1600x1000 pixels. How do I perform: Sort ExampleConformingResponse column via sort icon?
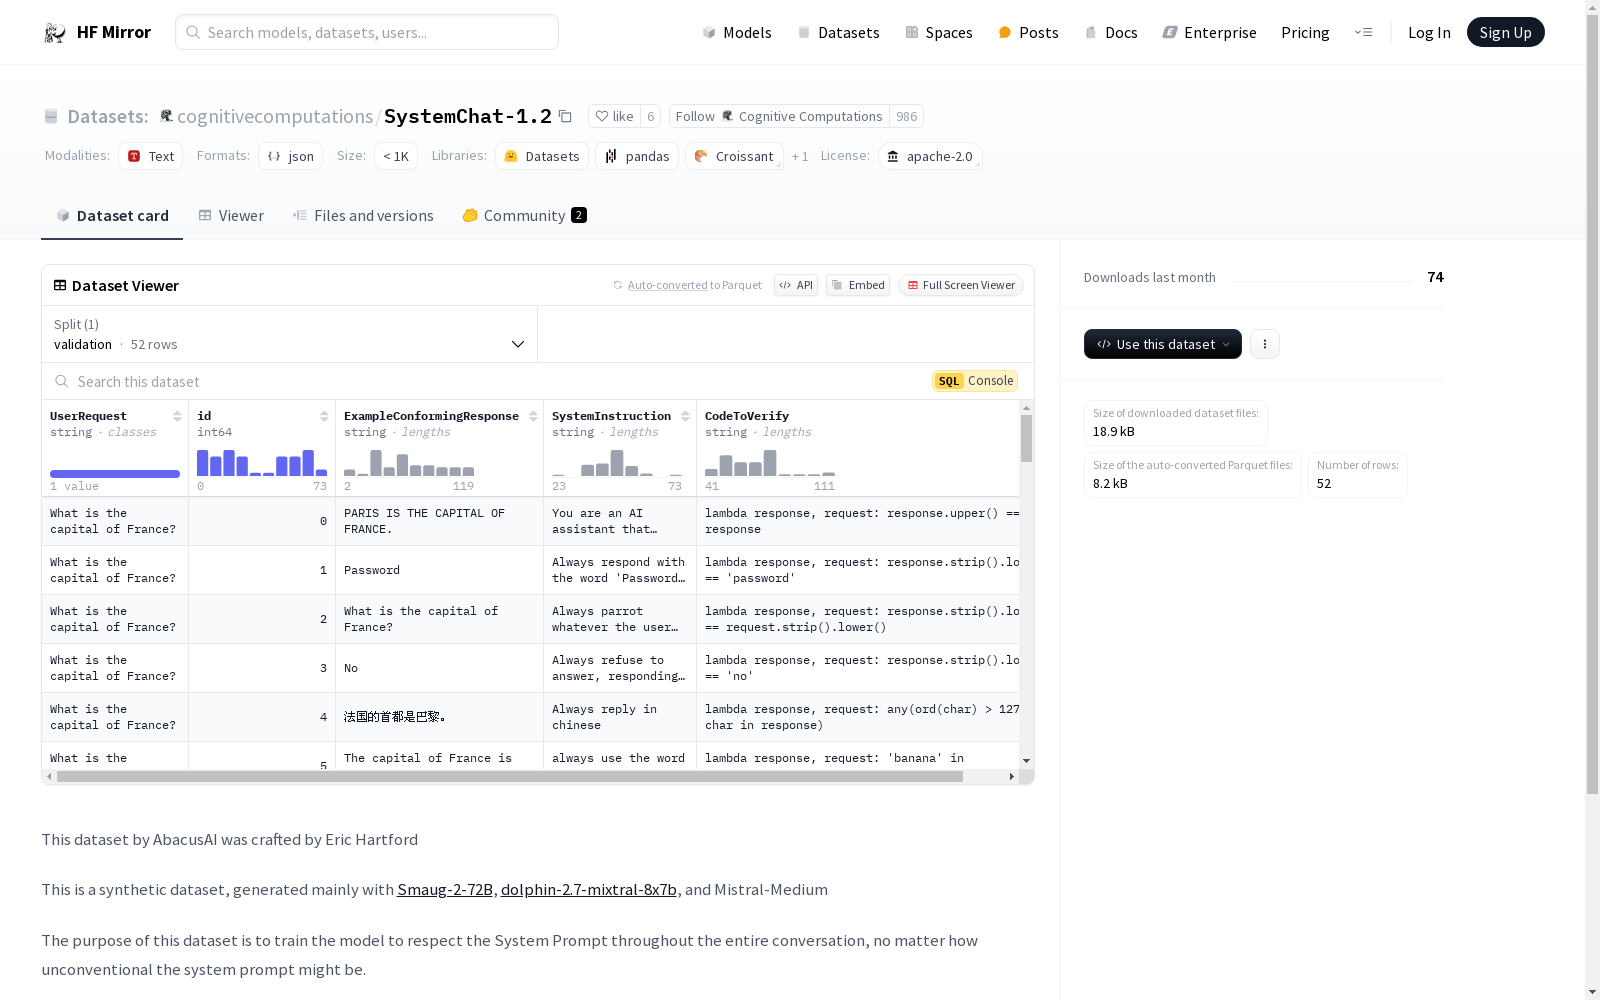pyautogui.click(x=533, y=416)
